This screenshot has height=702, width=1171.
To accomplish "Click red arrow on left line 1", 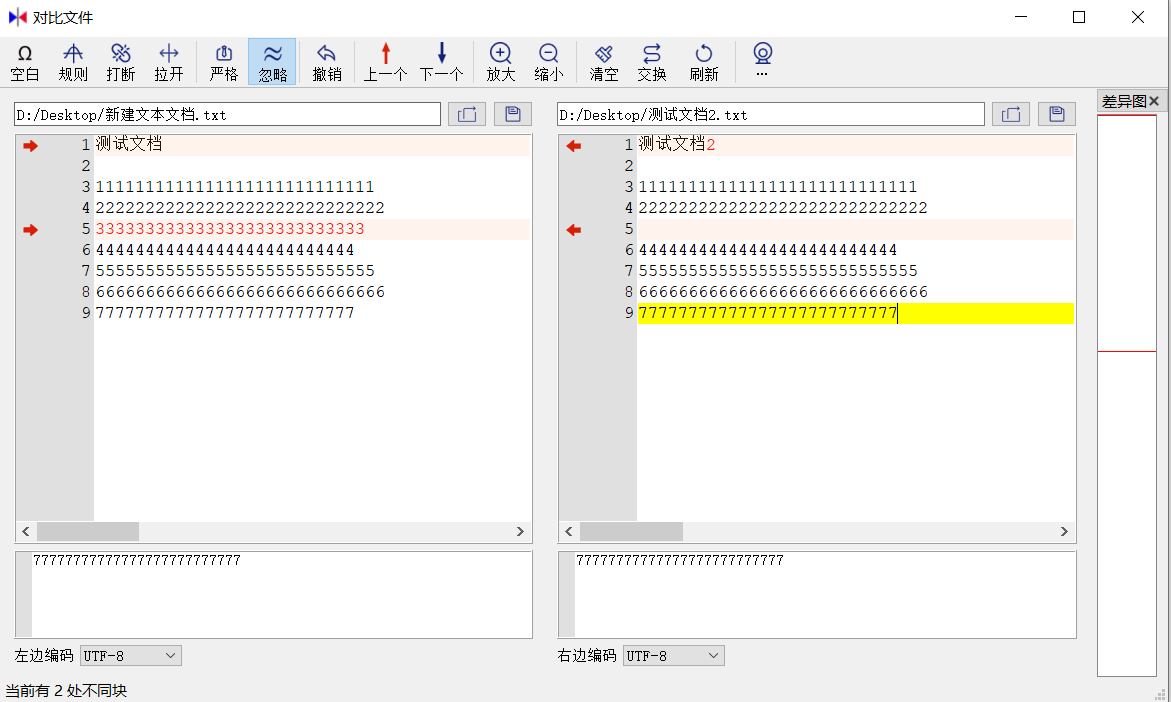I will pos(31,146).
